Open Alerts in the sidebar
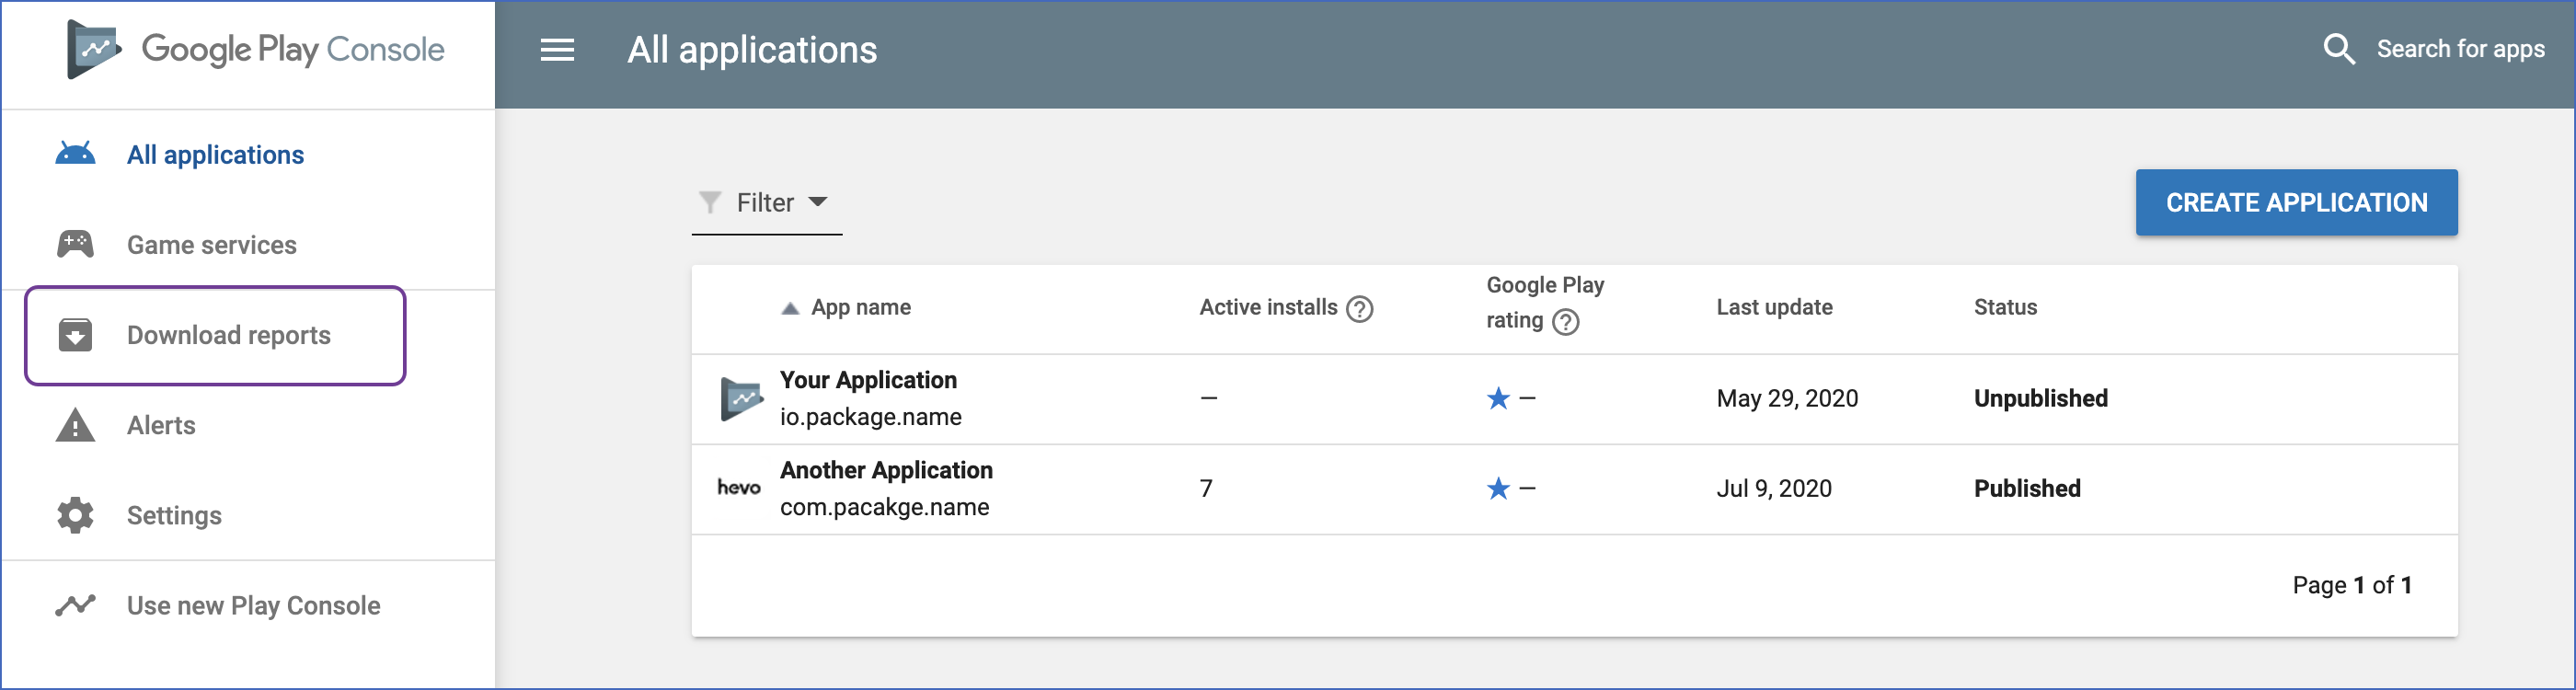This screenshot has width=2576, height=690. (x=161, y=425)
